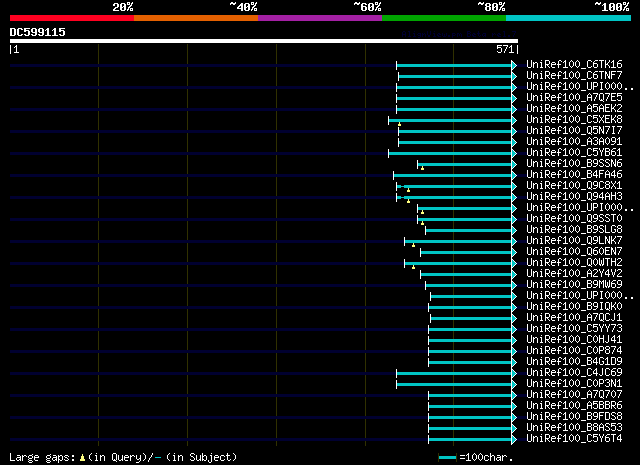
Task: Select the UniRef100_C5Y6T4 label
Action: coord(574,439)
